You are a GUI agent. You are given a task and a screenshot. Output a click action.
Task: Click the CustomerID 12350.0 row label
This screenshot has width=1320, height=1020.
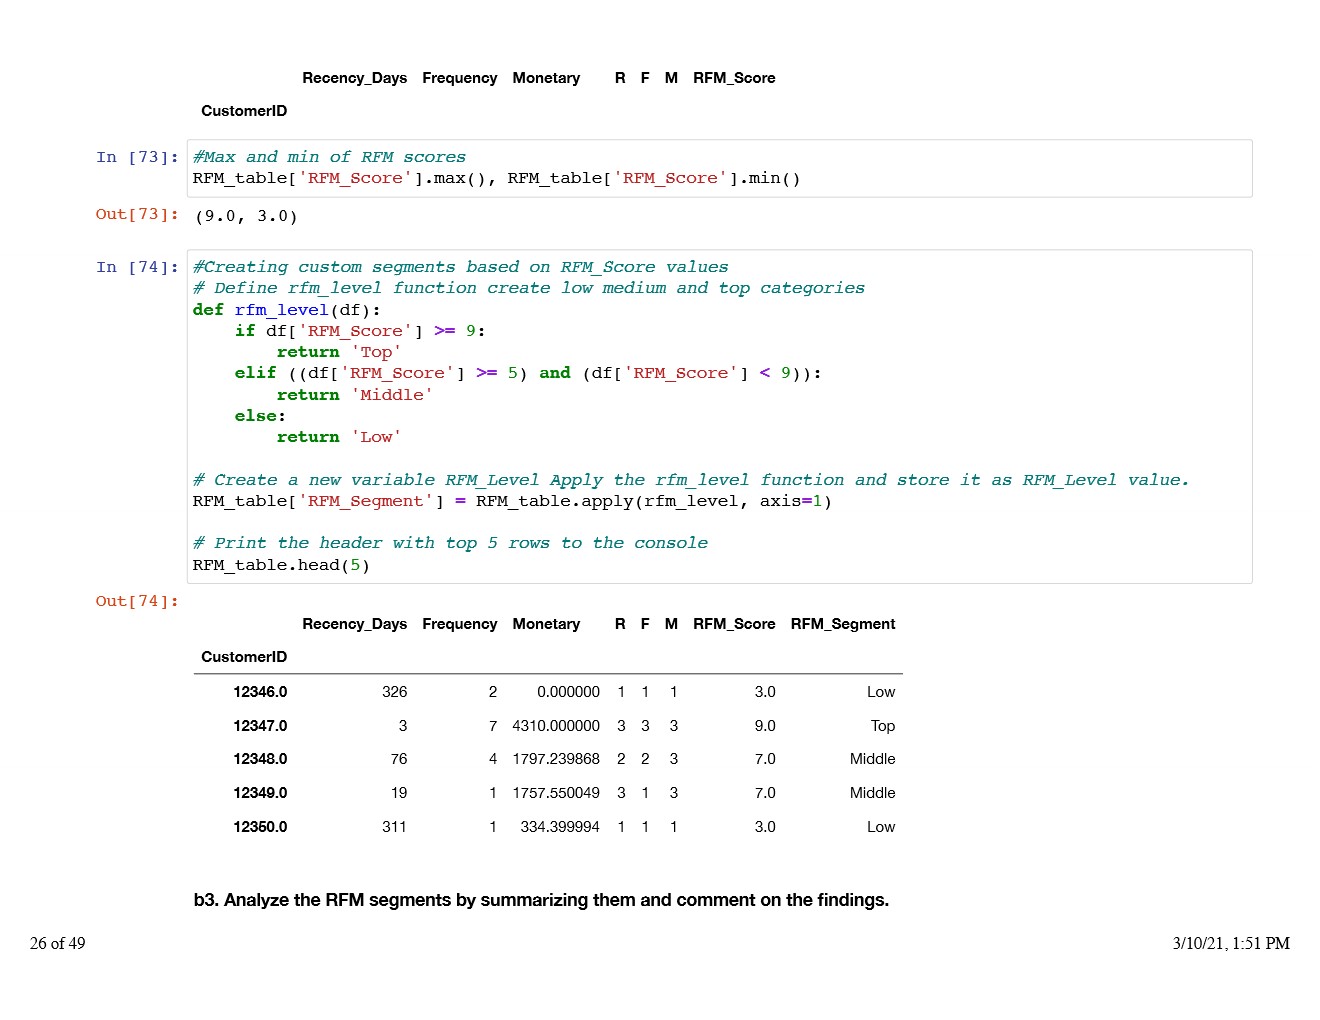260,827
